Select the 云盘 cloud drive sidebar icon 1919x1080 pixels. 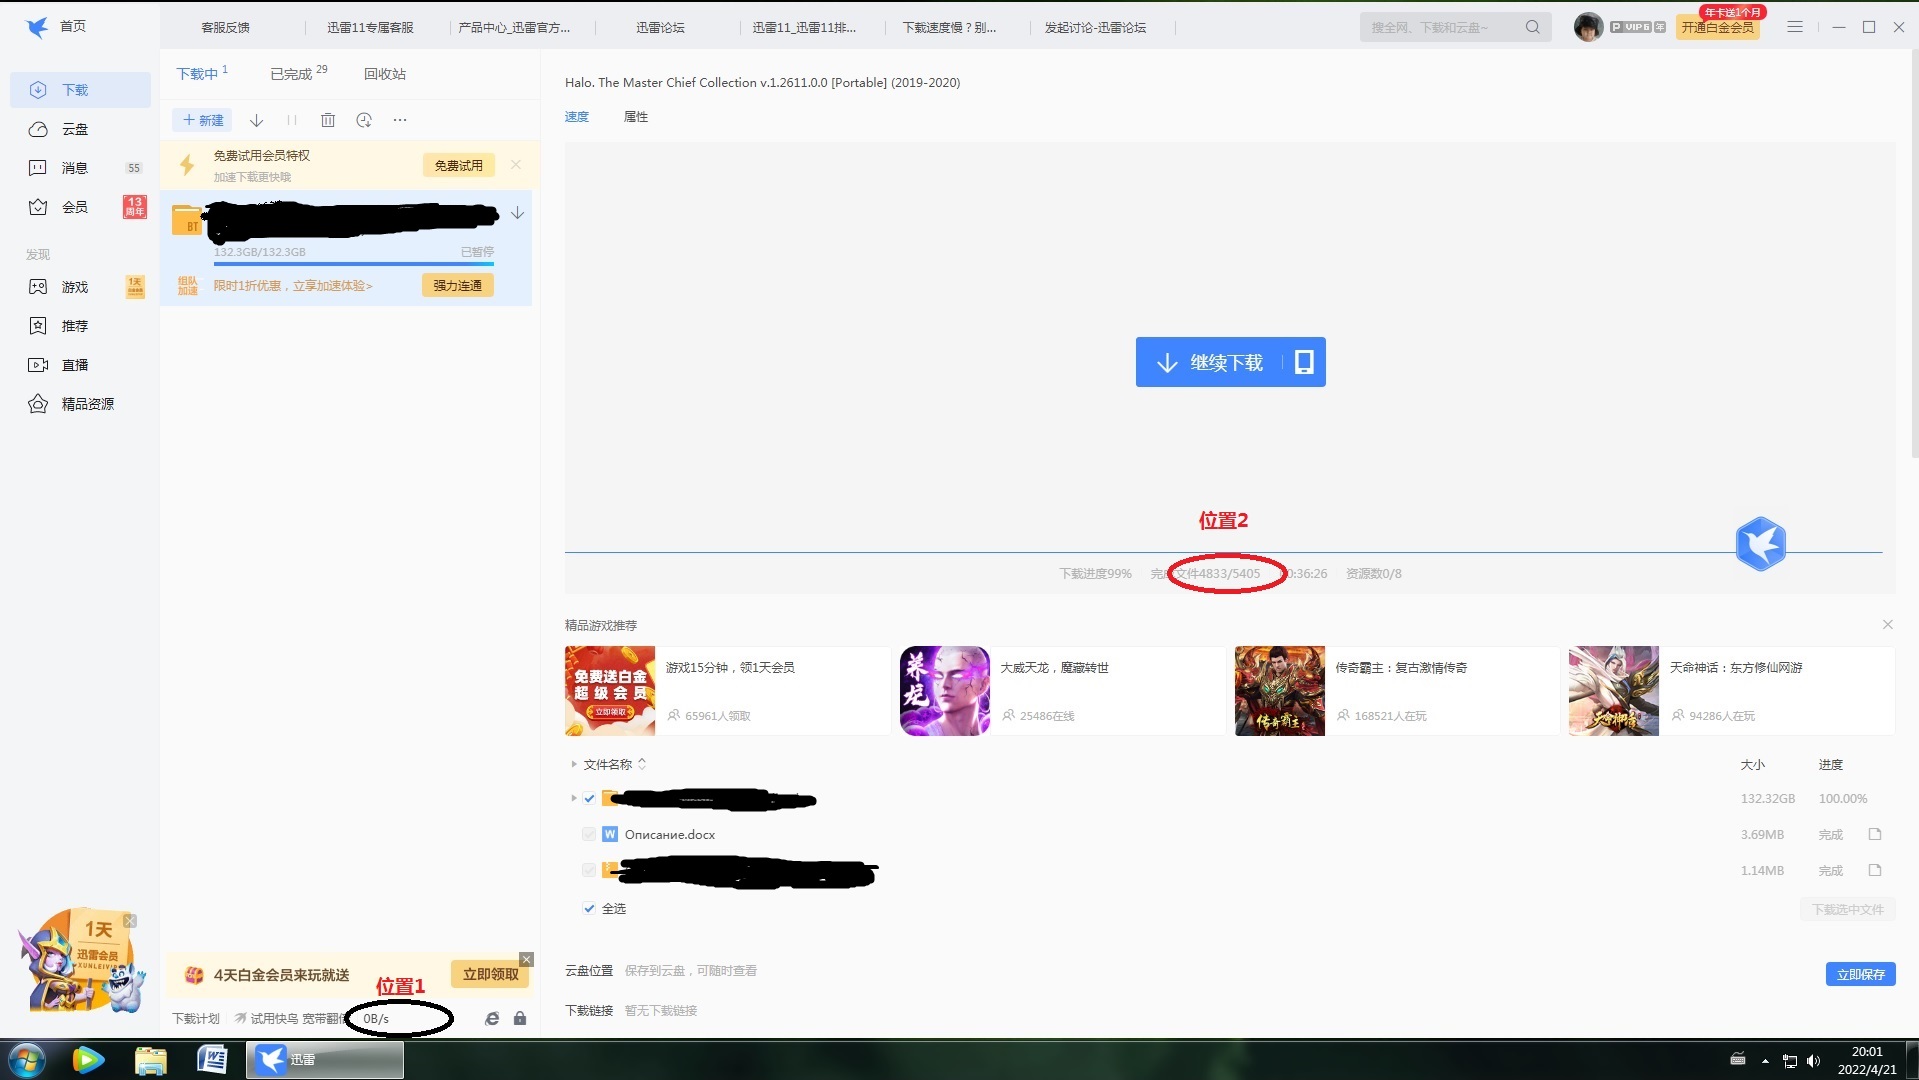[x=38, y=129]
